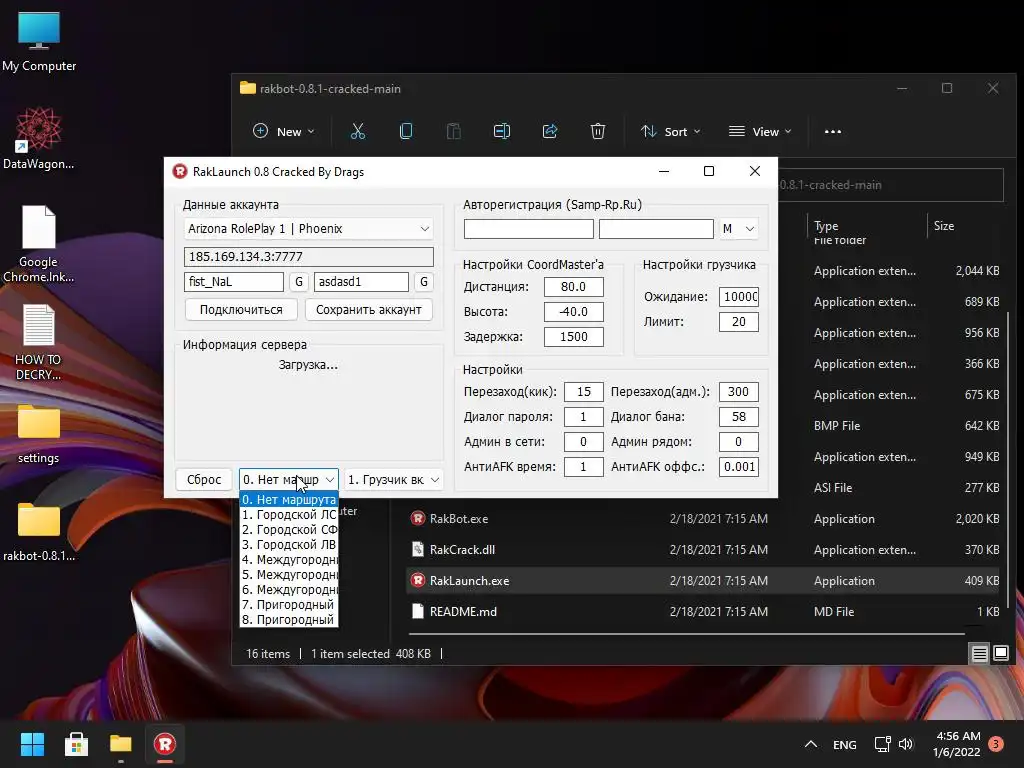This screenshot has height=768, width=1024.
Task: Open My Computer desktop icon
Action: pyautogui.click(x=39, y=42)
